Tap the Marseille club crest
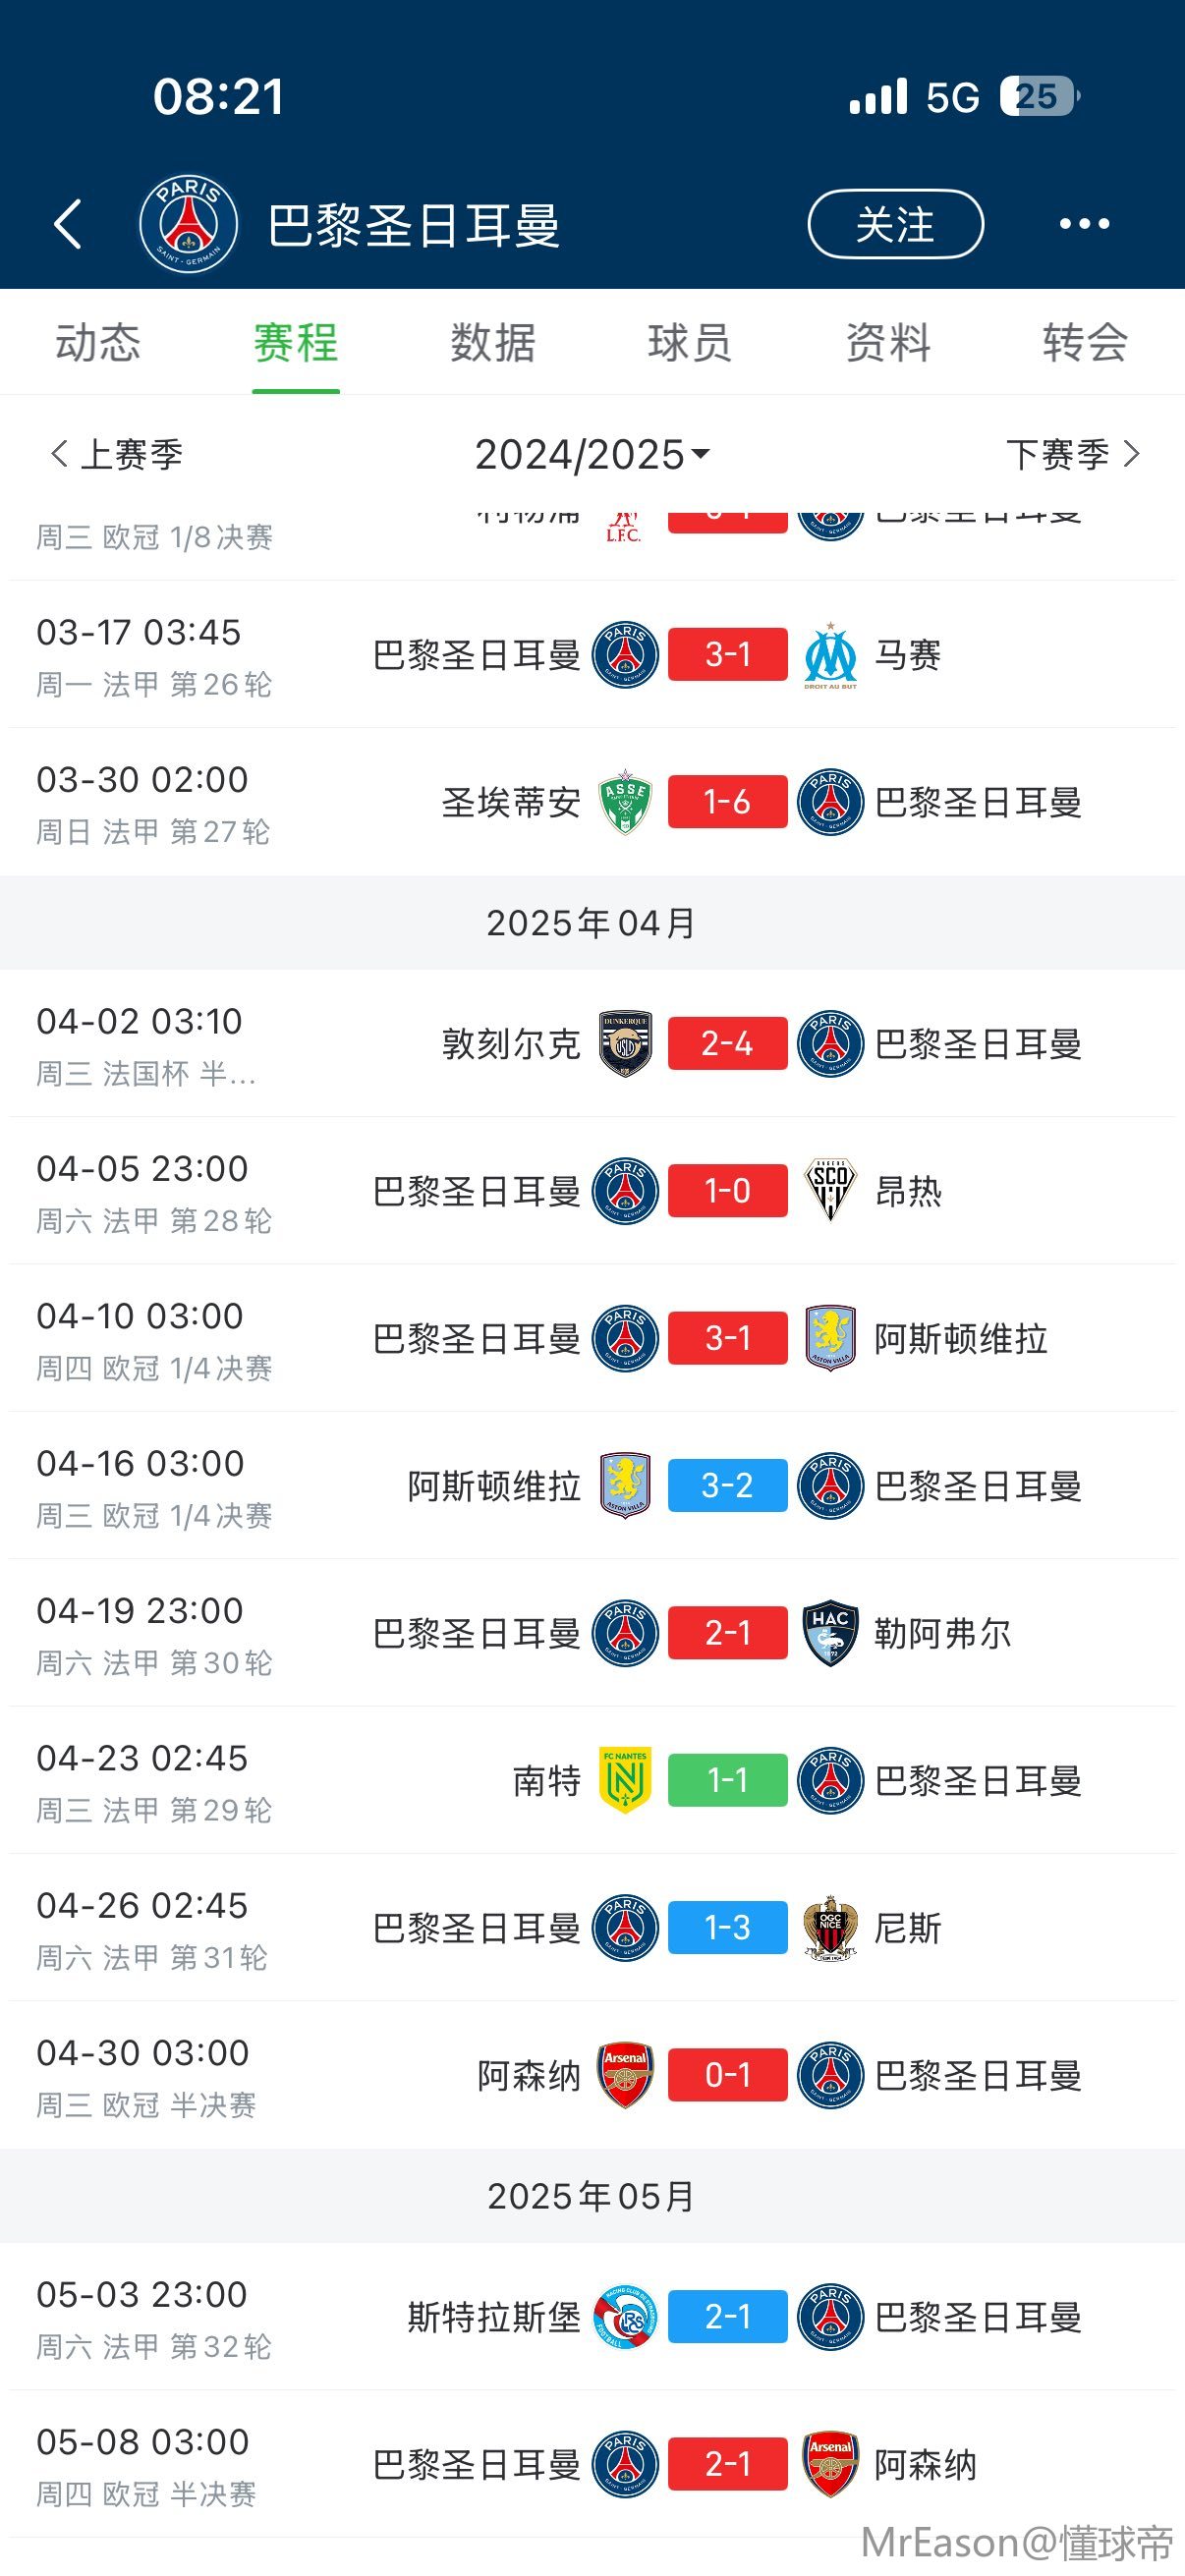Screen dimensions: 1185x2576 830,655
